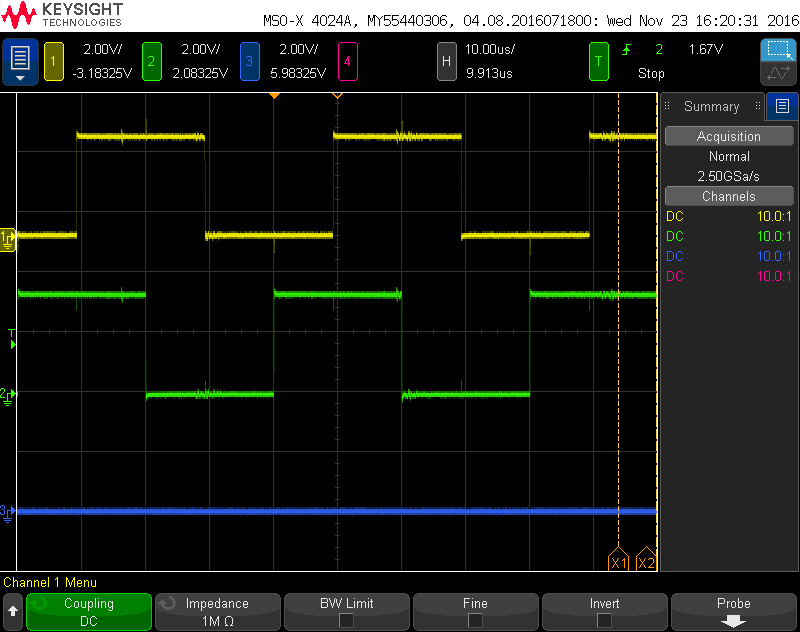Screen dimensions: 800x632
Task: Click the 9.913us delay value
Action: 489,73
